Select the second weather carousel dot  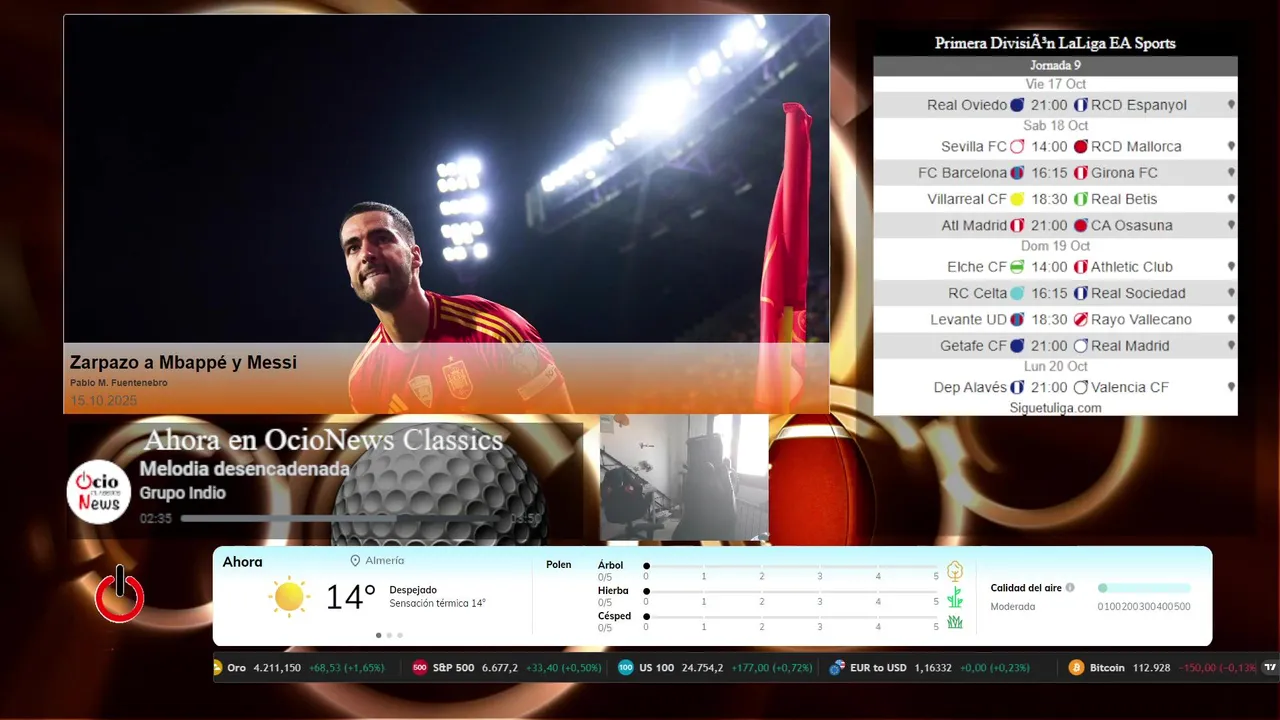pos(389,635)
